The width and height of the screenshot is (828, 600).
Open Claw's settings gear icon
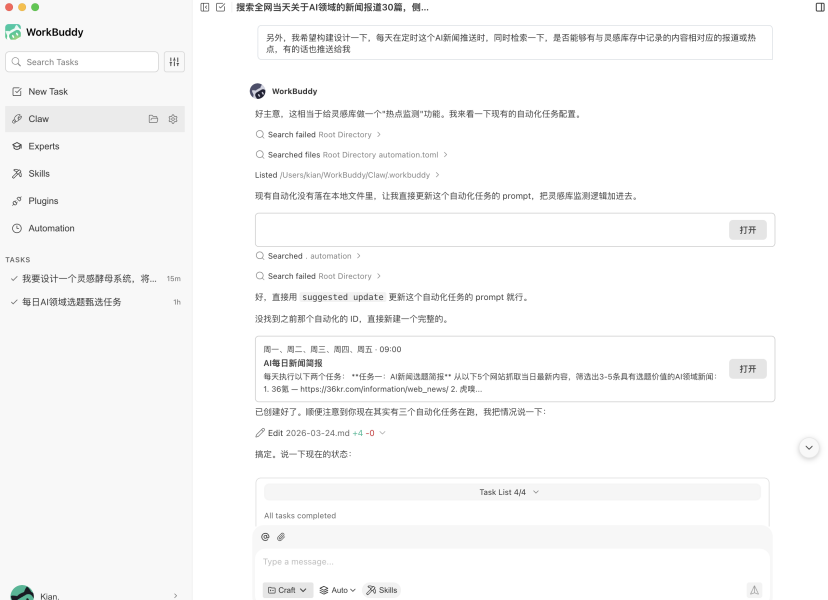click(x=172, y=118)
